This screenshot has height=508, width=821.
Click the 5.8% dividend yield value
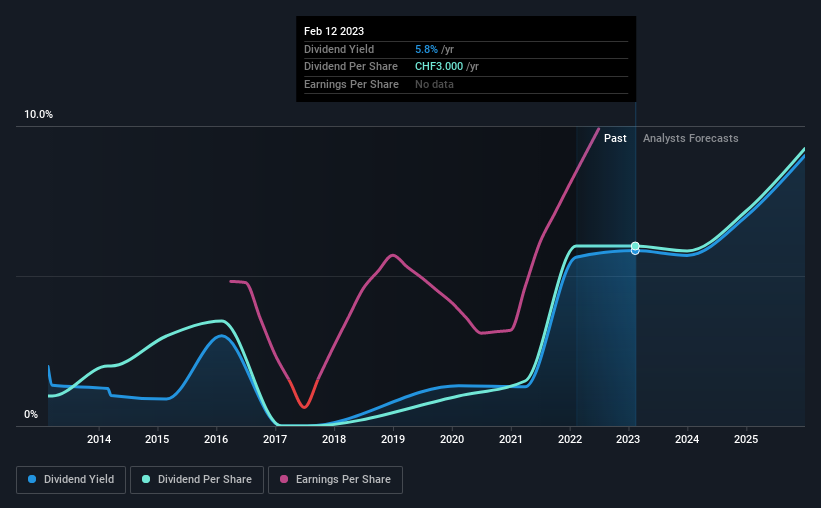coord(426,49)
